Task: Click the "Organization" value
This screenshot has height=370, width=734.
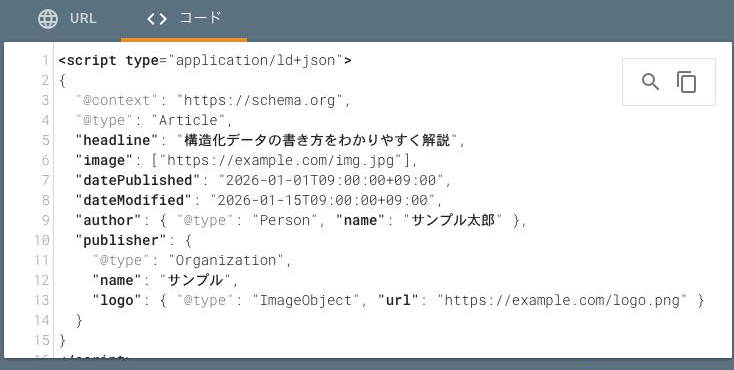Action: (x=226, y=260)
